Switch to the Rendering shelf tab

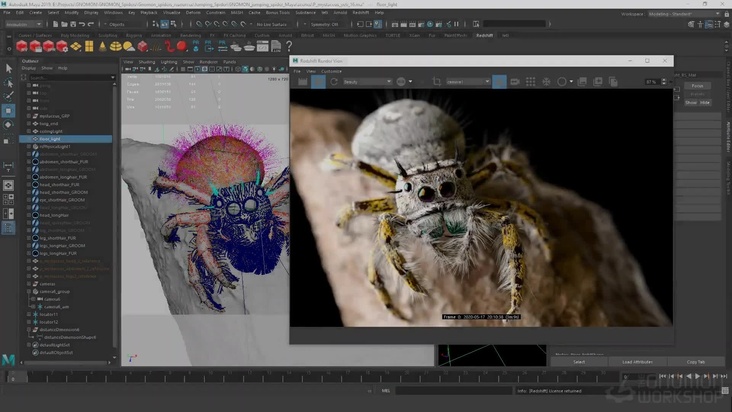tap(190, 35)
